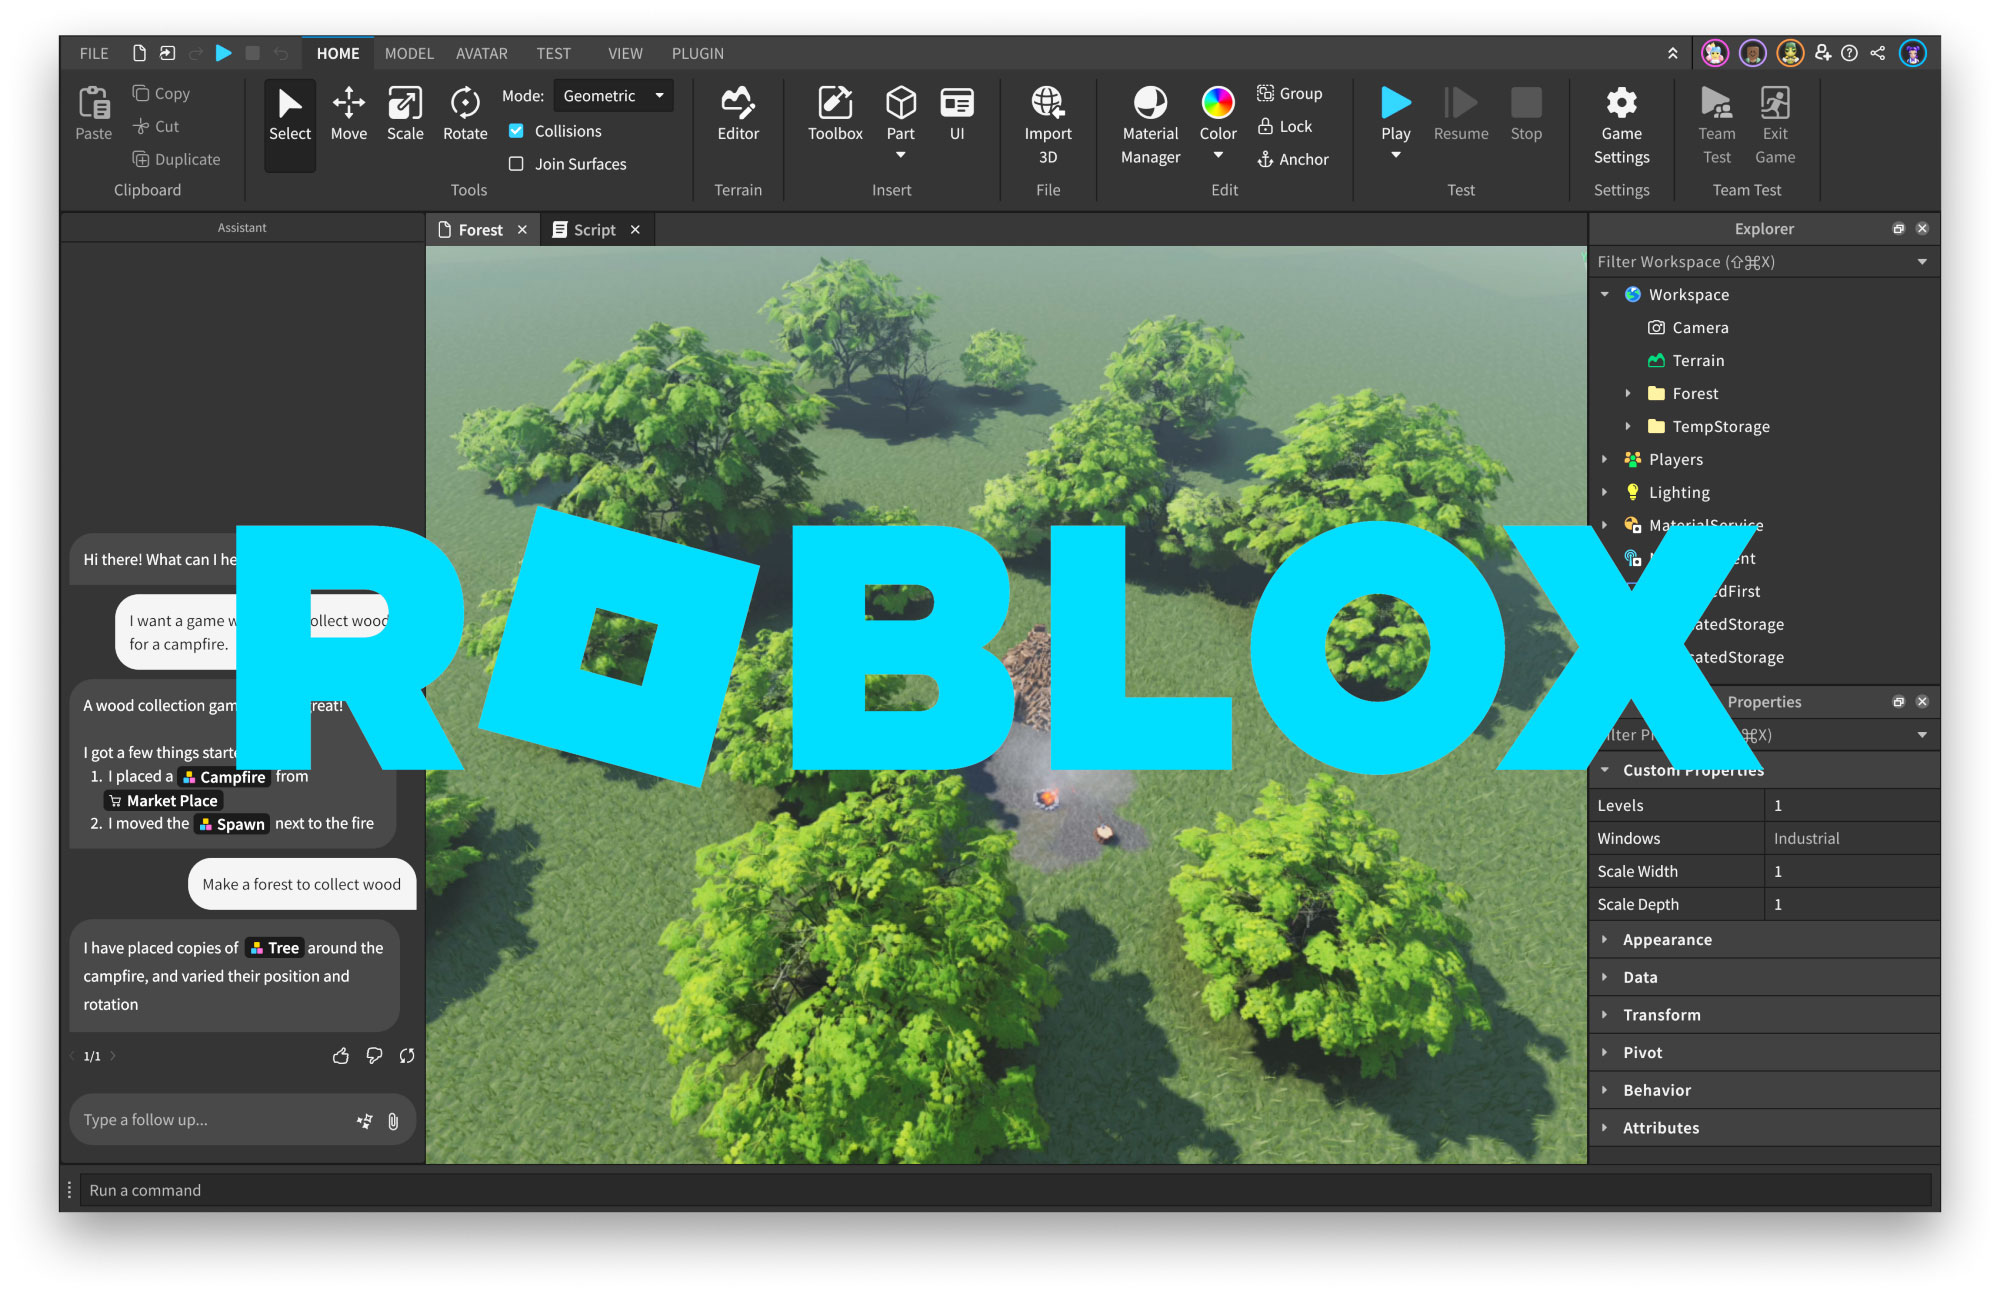Viewport: 2000px width, 1294px height.
Task: Click the attach file paperclip icon
Action: (x=393, y=1121)
